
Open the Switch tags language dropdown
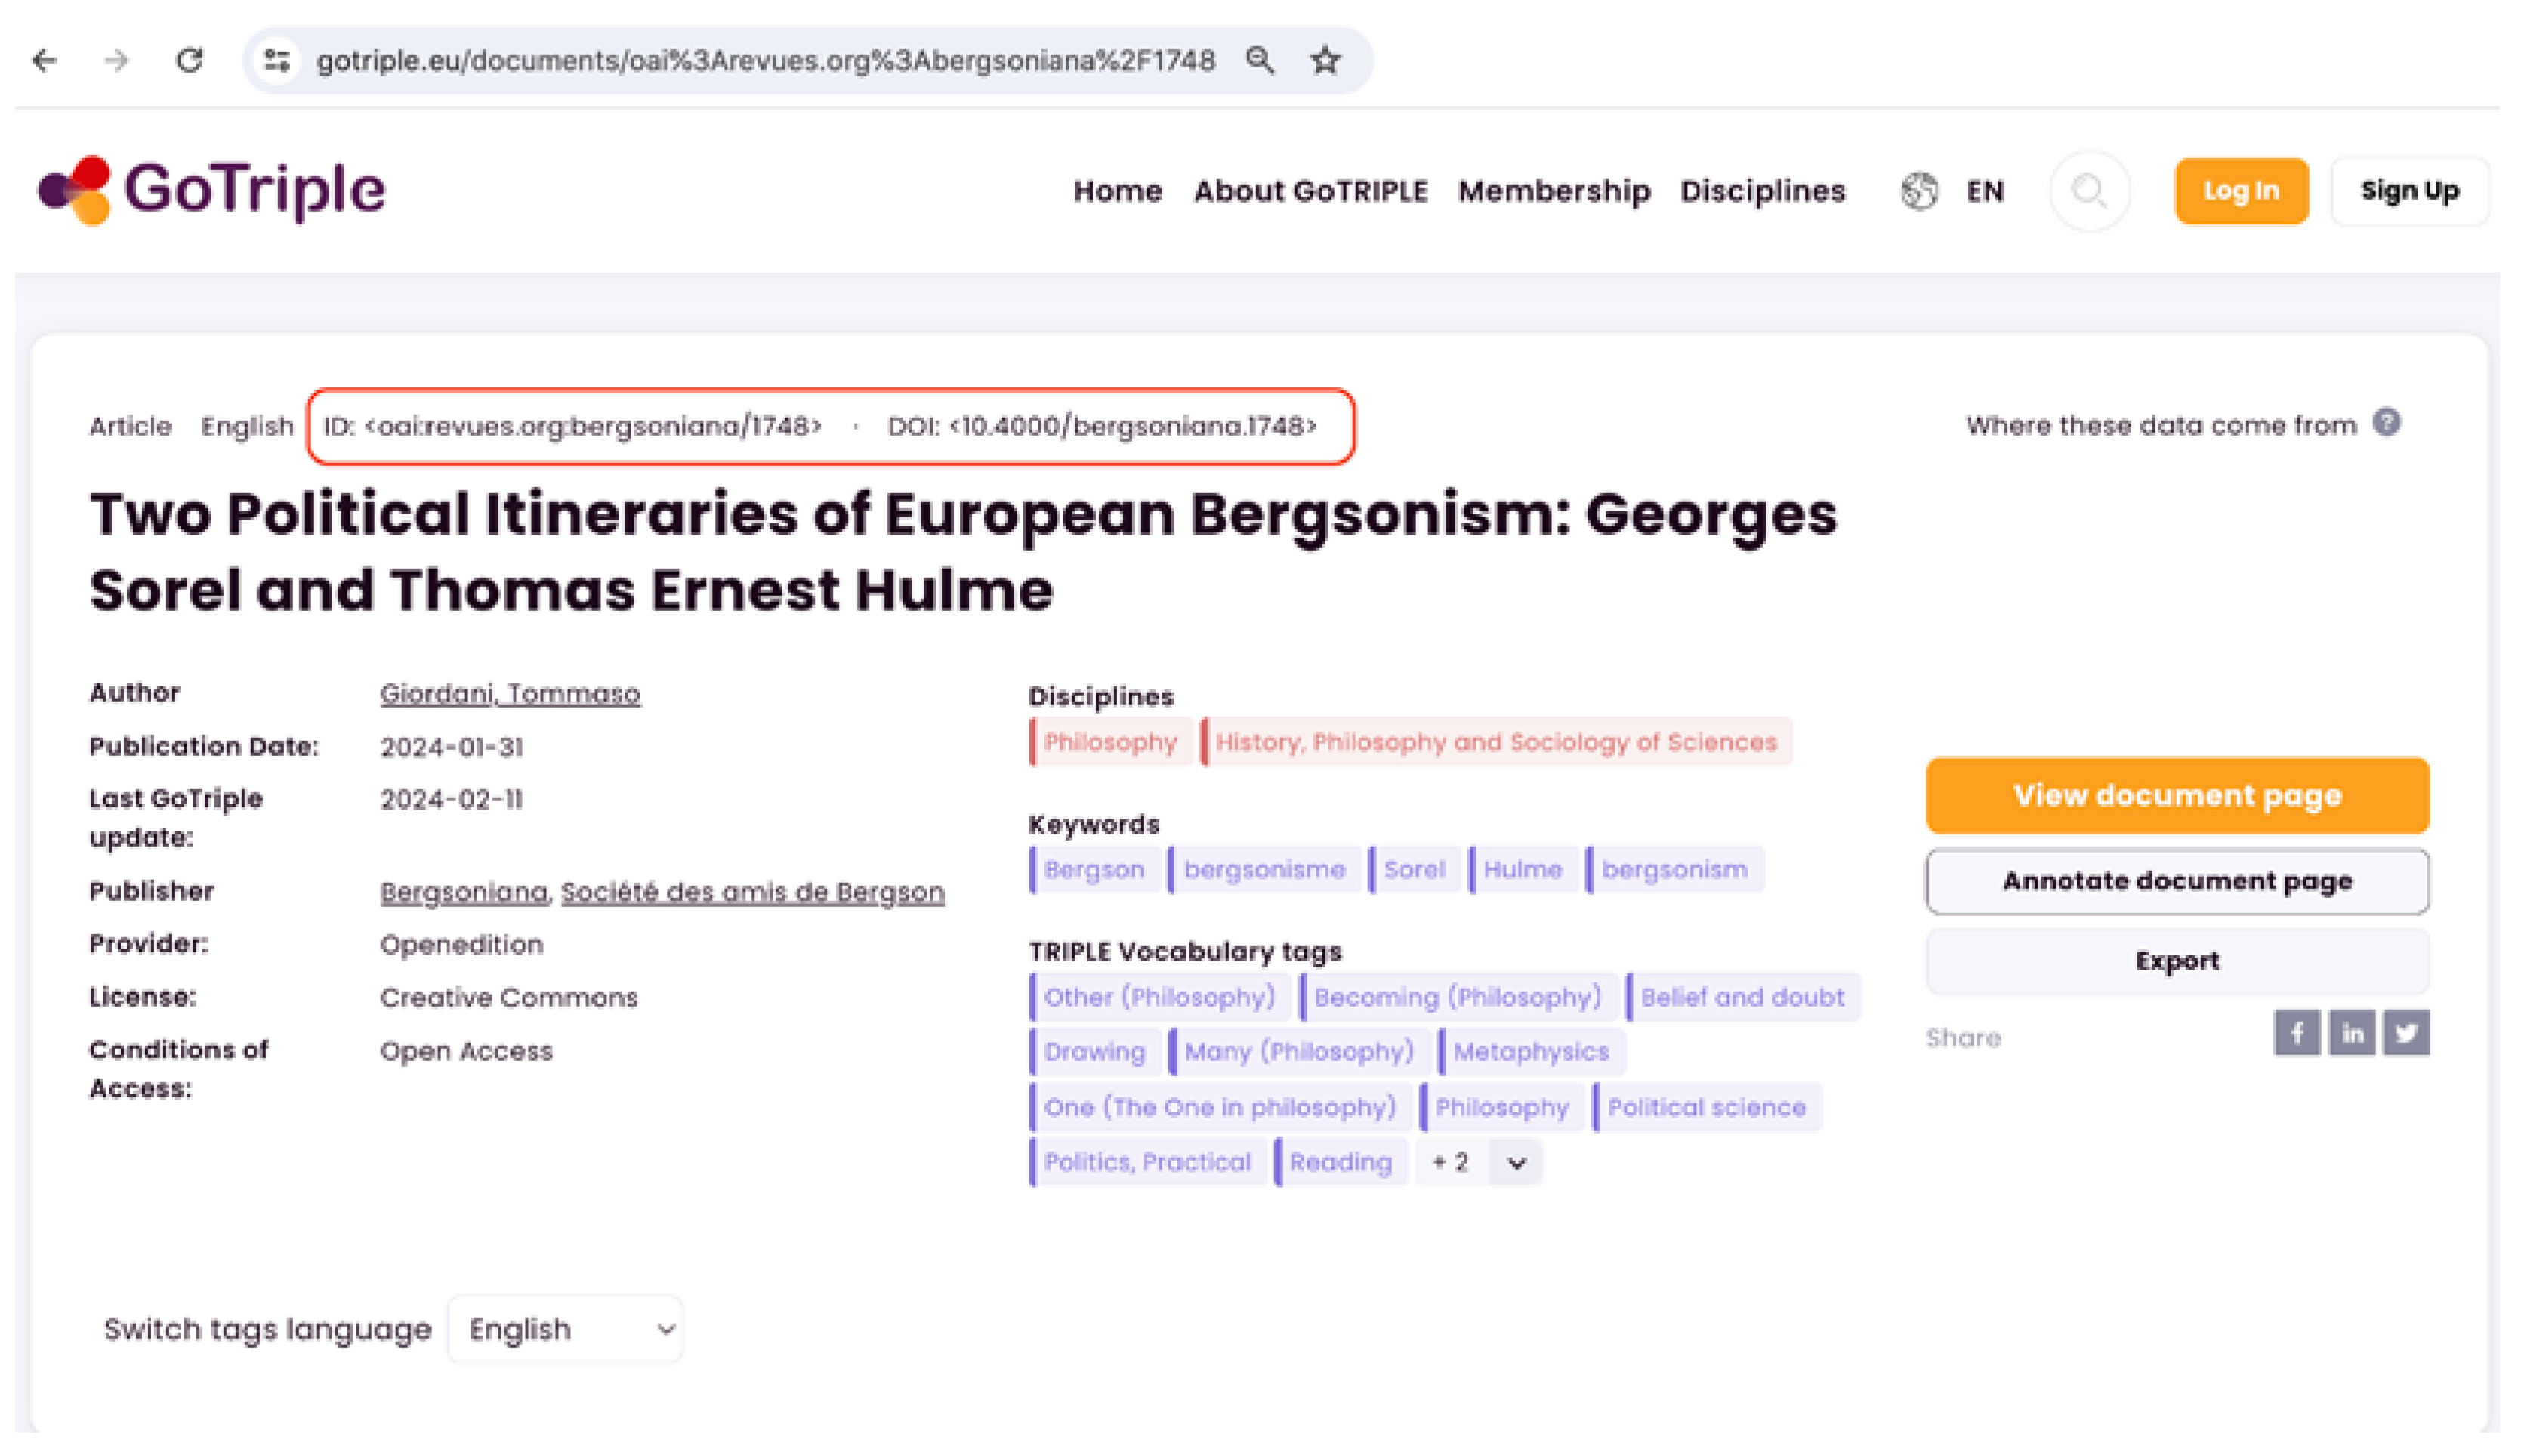(565, 1329)
